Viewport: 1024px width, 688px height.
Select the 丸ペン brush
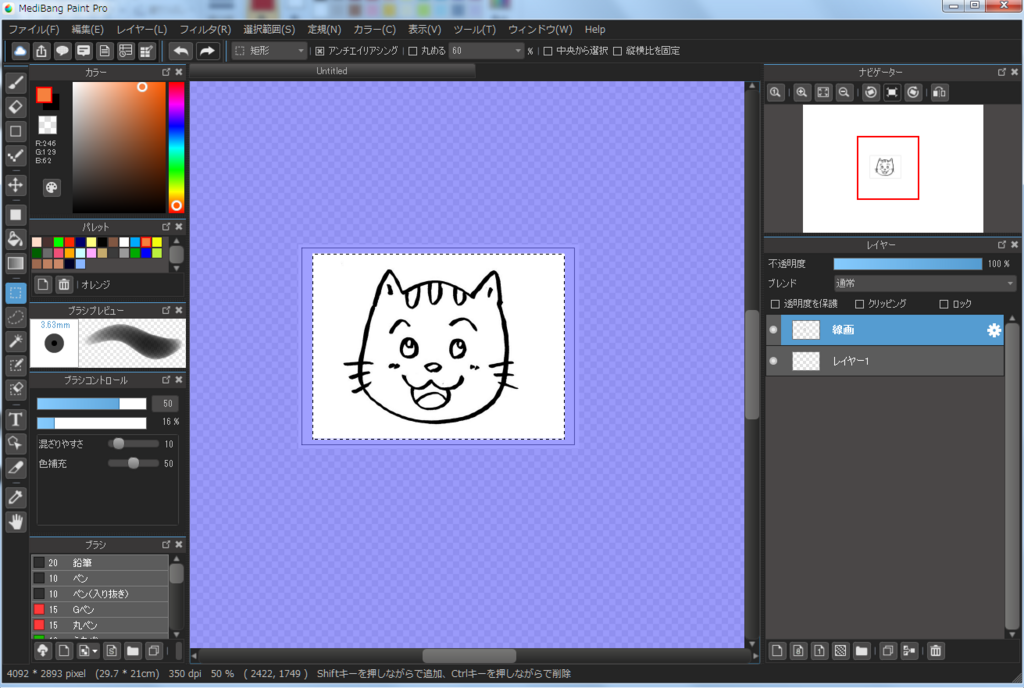click(100, 625)
